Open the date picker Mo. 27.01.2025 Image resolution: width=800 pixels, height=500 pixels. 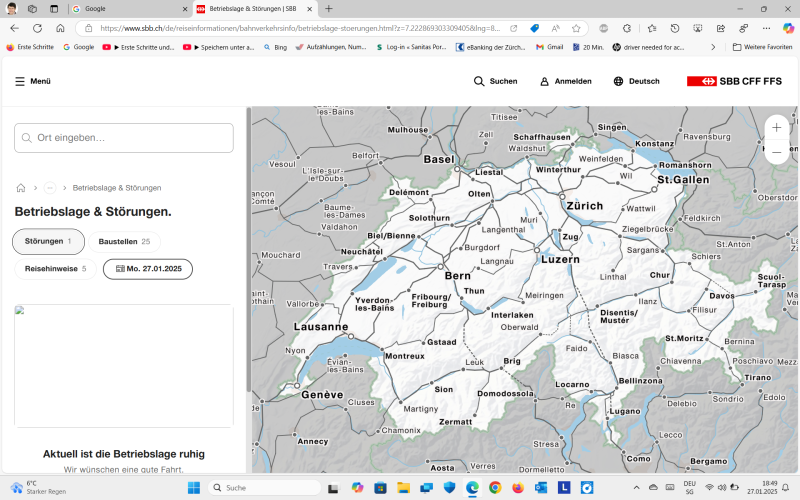pyautogui.click(x=148, y=268)
